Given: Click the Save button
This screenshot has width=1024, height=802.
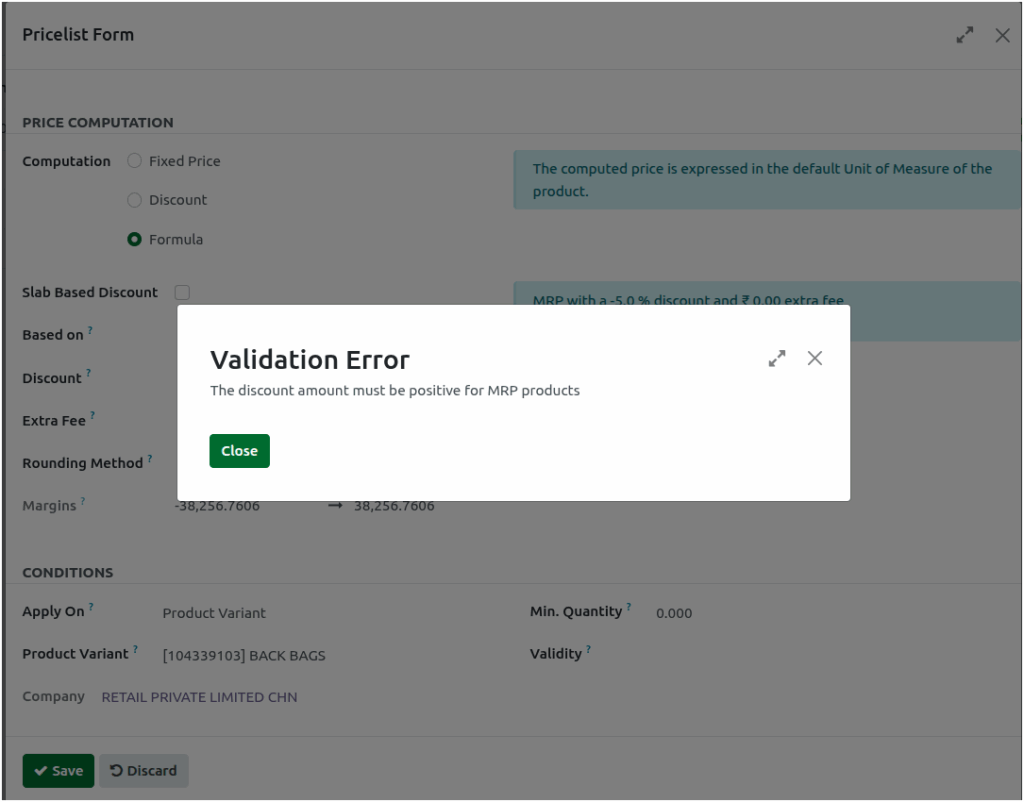Looking at the screenshot, I should click(x=58, y=770).
